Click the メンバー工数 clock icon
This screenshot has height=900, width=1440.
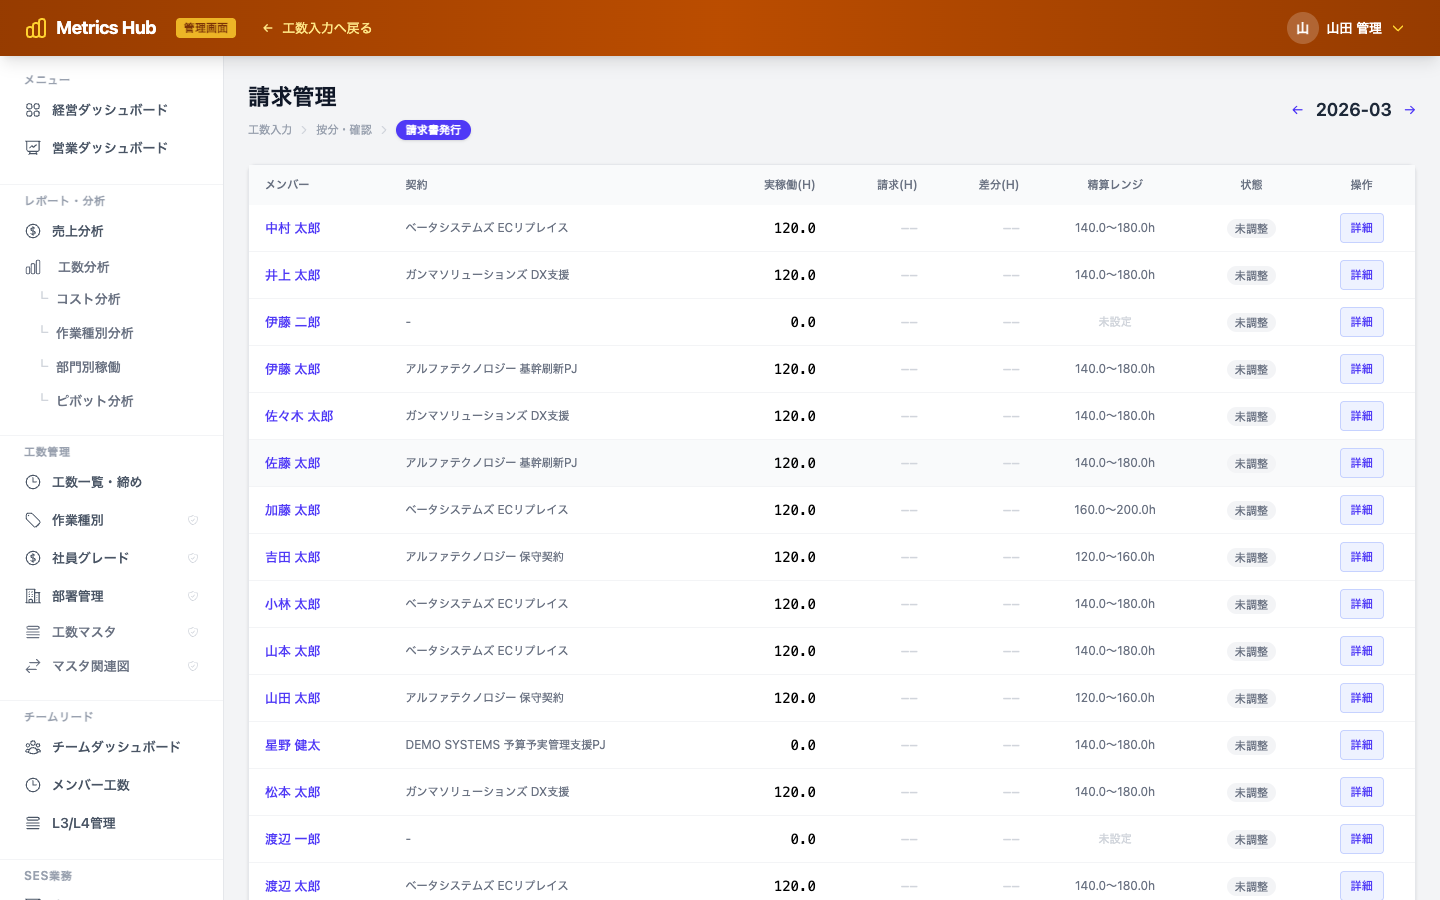coord(33,785)
